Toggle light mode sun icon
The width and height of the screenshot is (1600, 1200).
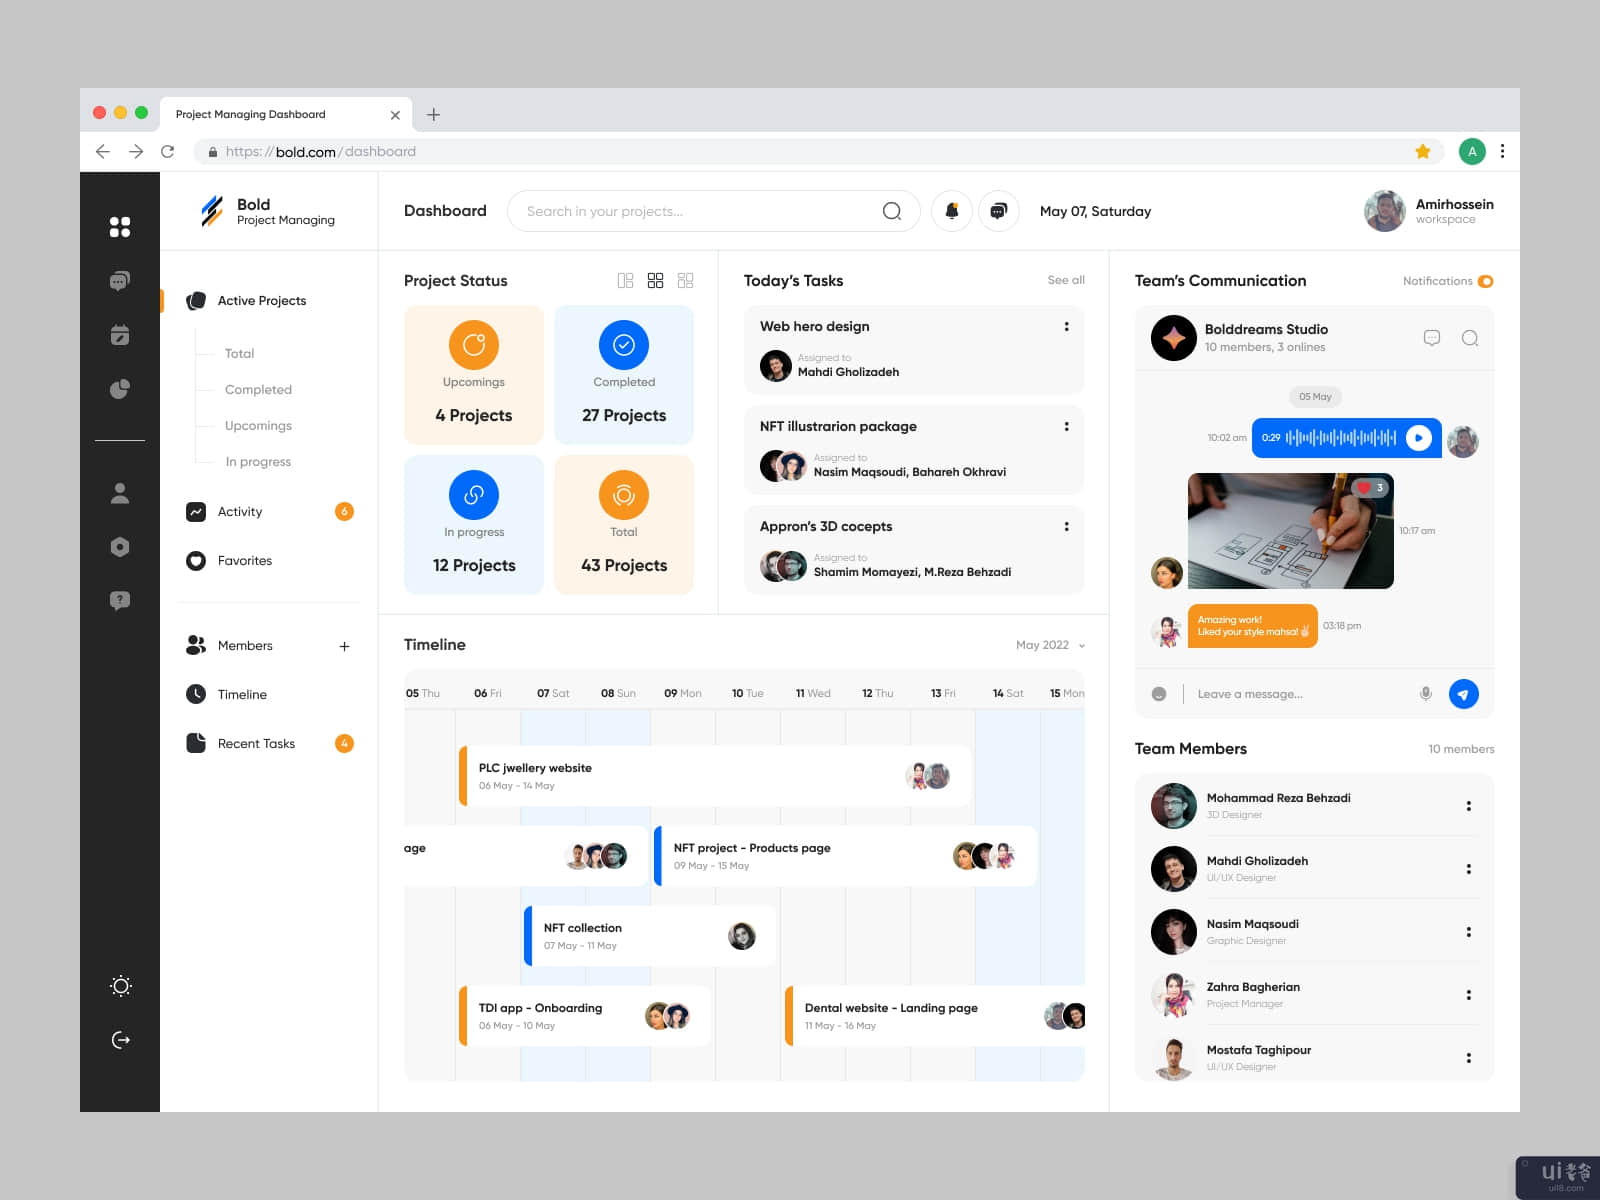click(x=120, y=986)
